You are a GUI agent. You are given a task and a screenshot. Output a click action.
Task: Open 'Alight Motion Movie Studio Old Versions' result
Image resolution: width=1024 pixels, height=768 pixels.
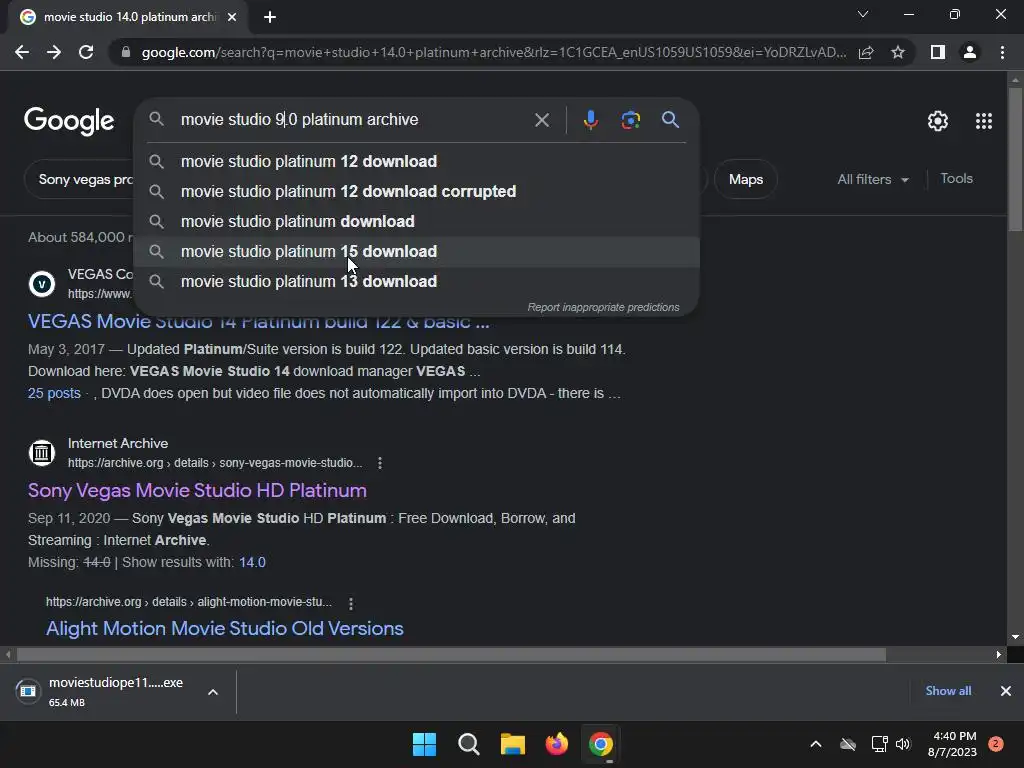pos(225,628)
